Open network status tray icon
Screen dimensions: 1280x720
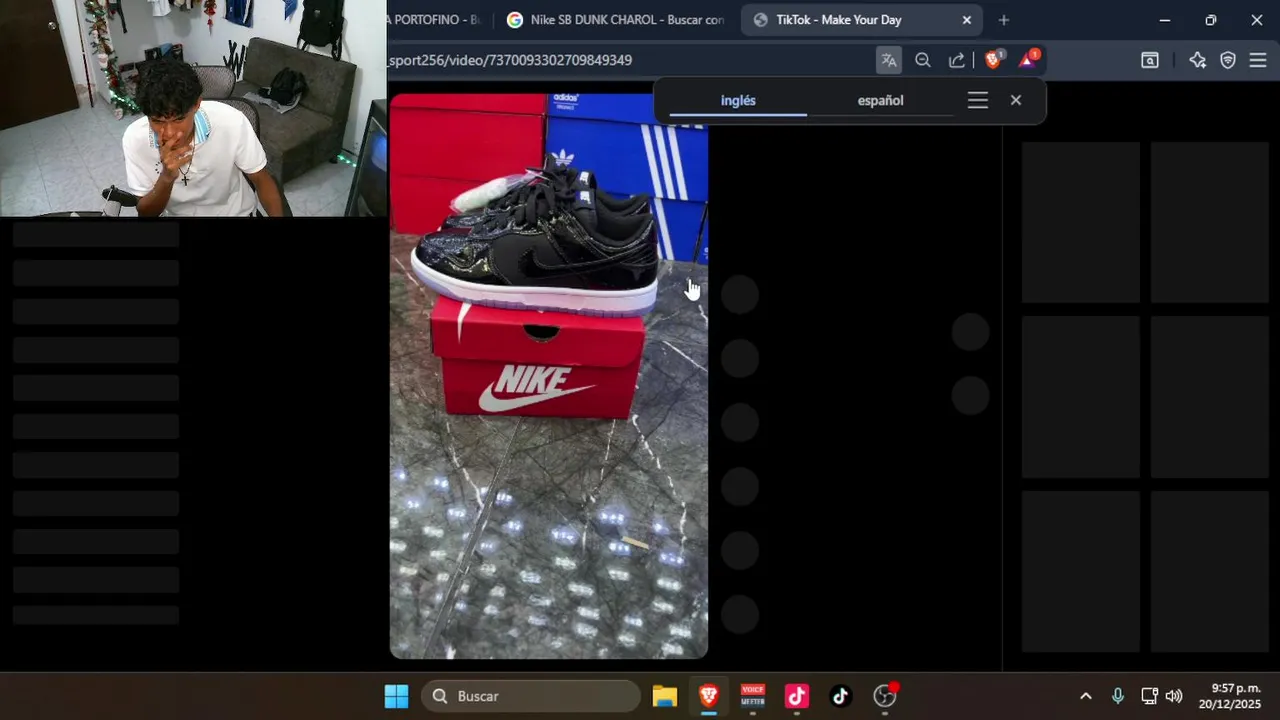1149,696
